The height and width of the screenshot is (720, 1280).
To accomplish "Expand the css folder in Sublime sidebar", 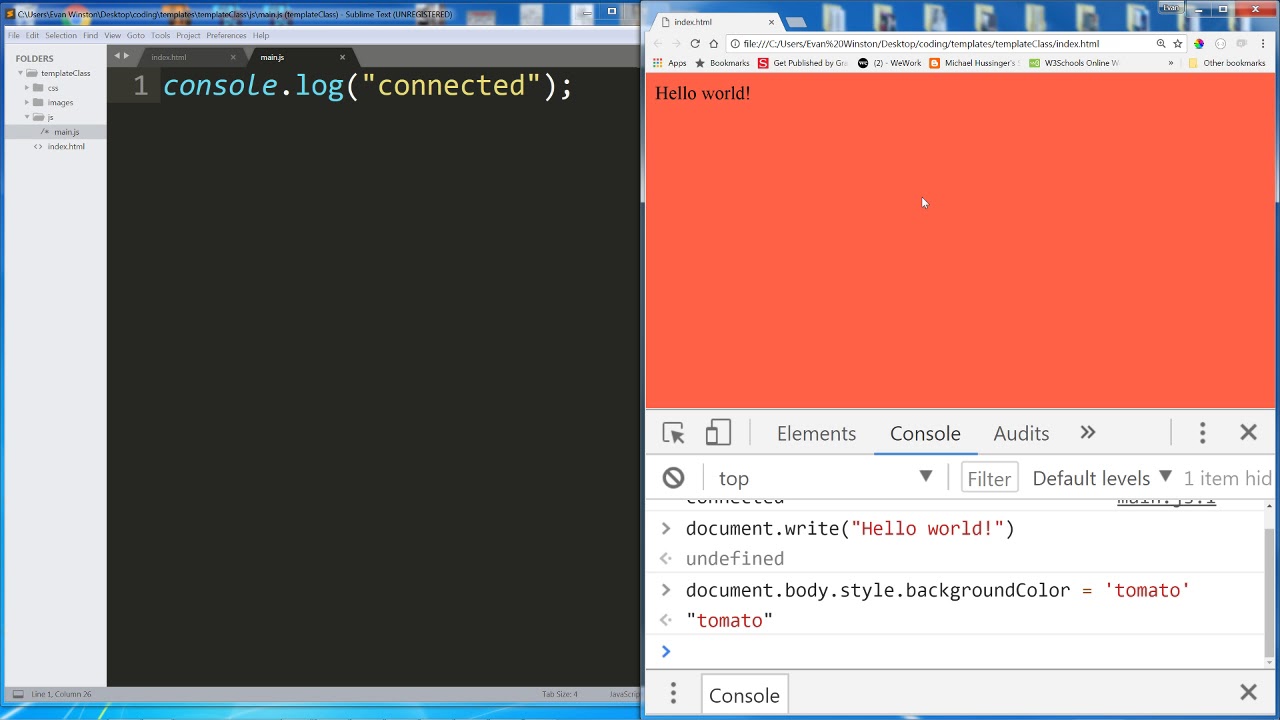I will pos(27,88).
